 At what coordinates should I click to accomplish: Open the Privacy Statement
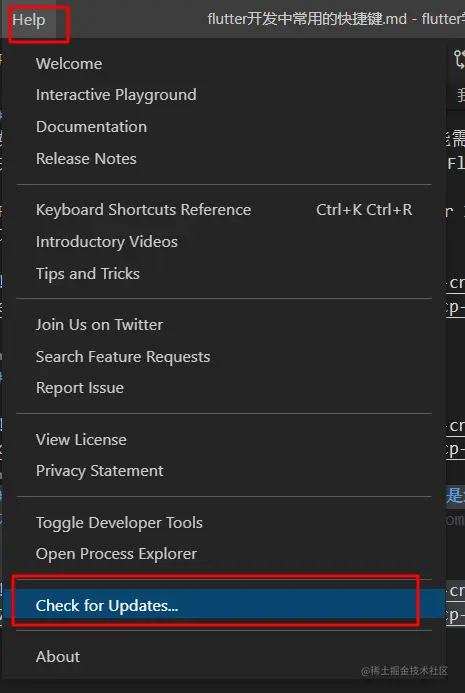pos(224,471)
